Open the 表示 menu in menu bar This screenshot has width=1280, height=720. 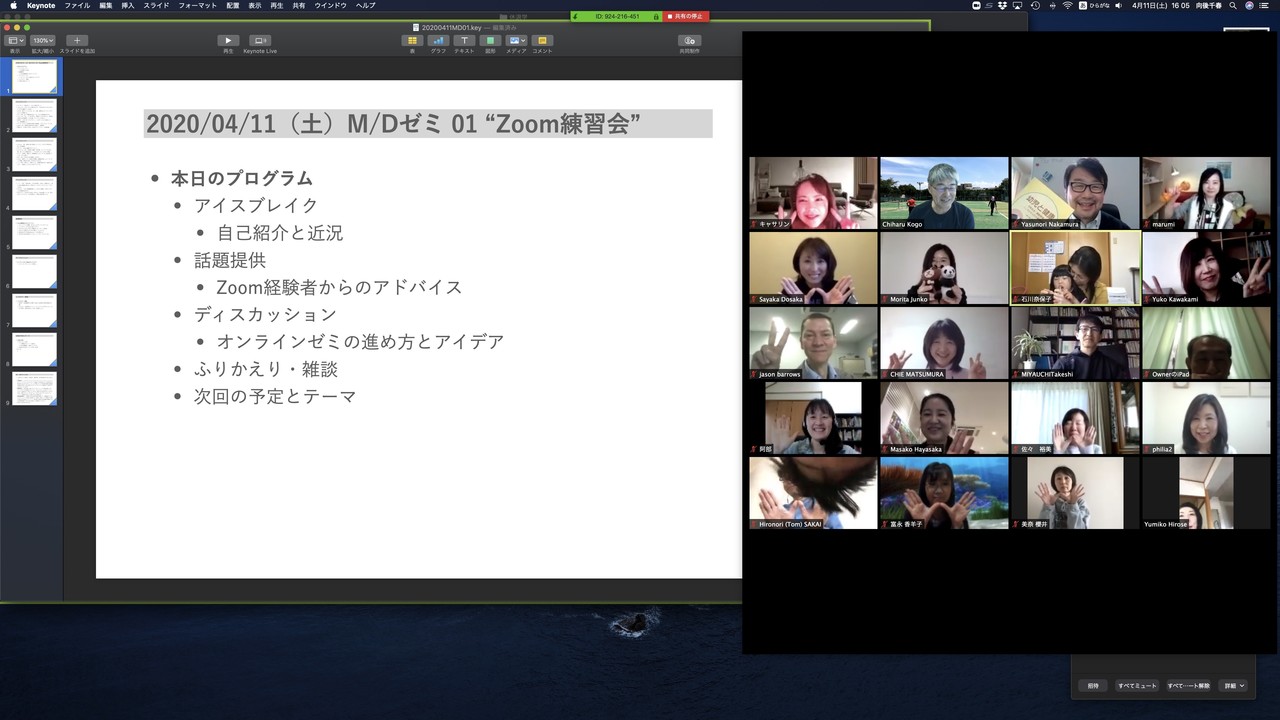255,5
